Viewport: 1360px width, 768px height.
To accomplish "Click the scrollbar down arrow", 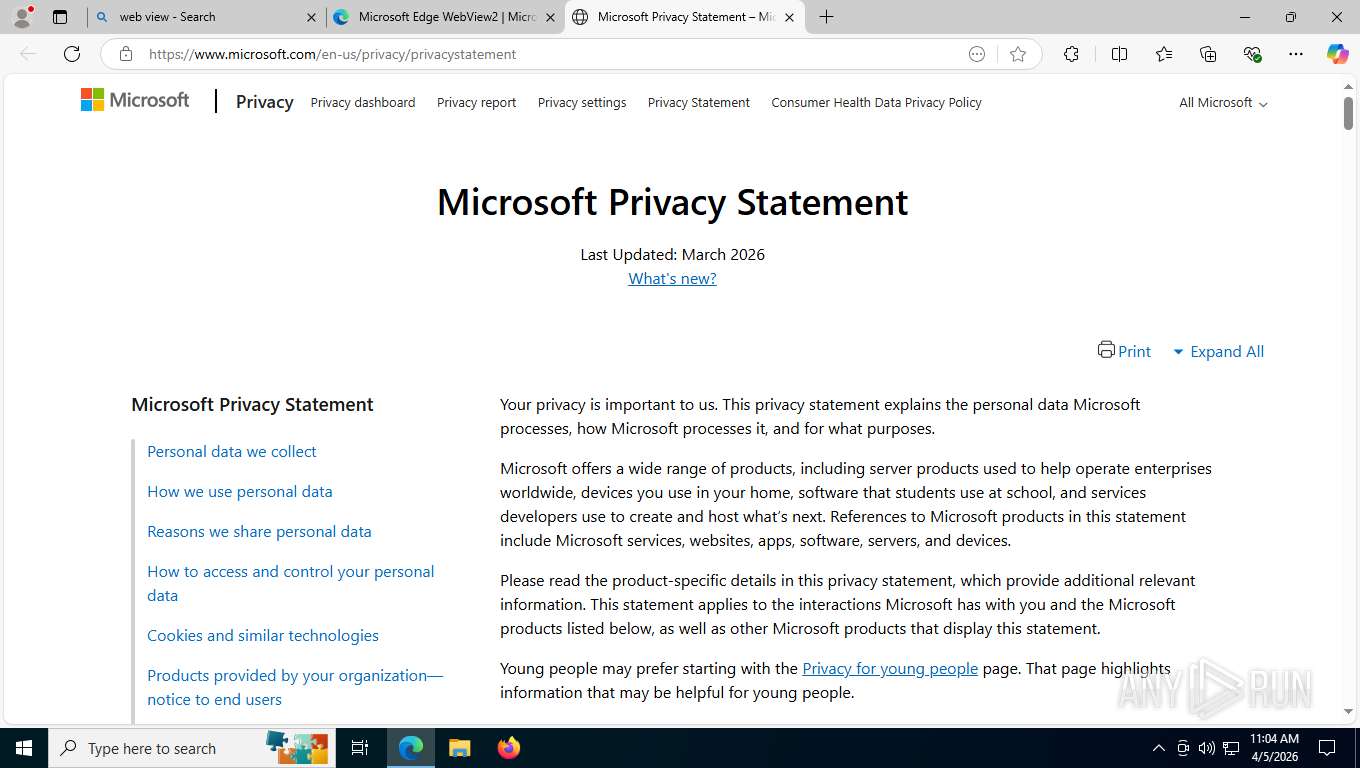I will pyautogui.click(x=1348, y=711).
